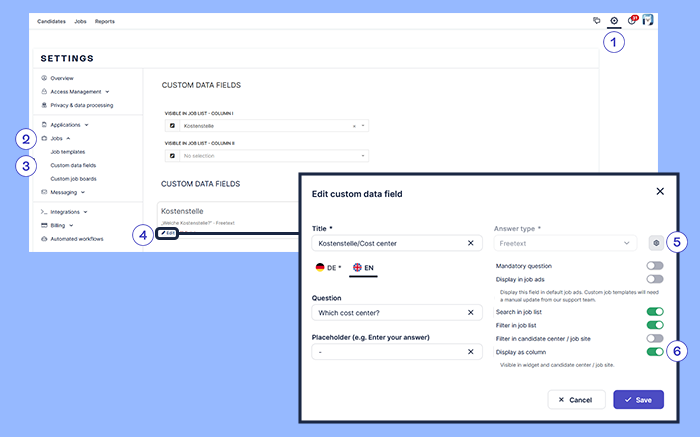Open the user profile avatar
The image size is (700, 437).
tap(648, 20)
